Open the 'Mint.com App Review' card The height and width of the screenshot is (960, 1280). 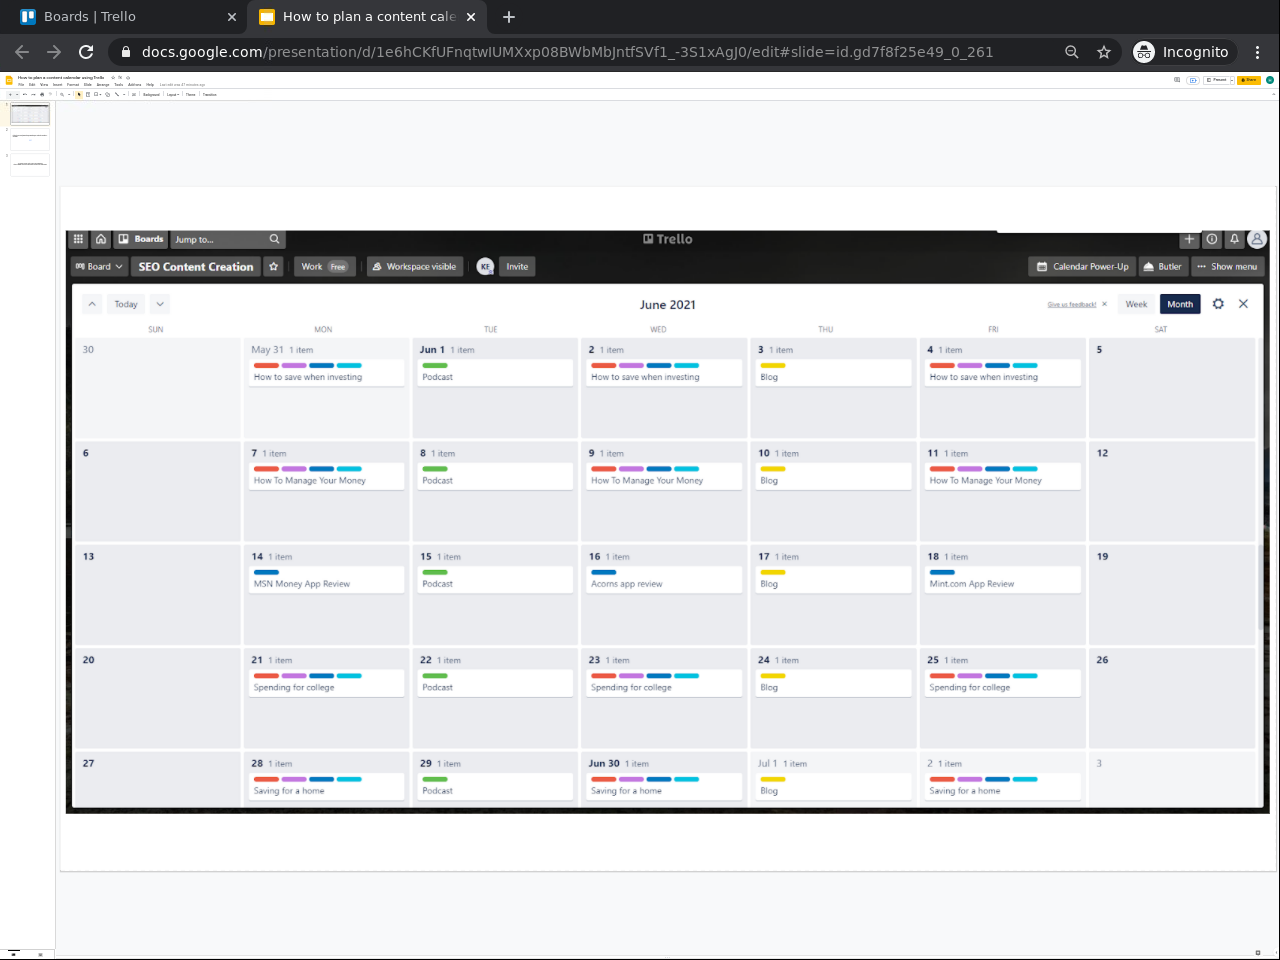coord(1004,579)
